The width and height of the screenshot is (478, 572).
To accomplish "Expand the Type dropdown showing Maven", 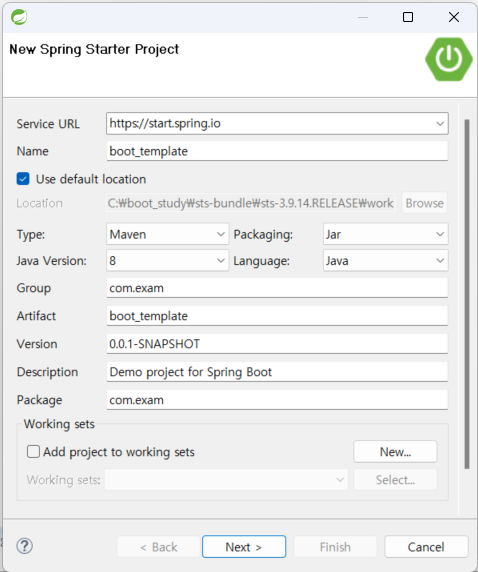I will coord(168,234).
